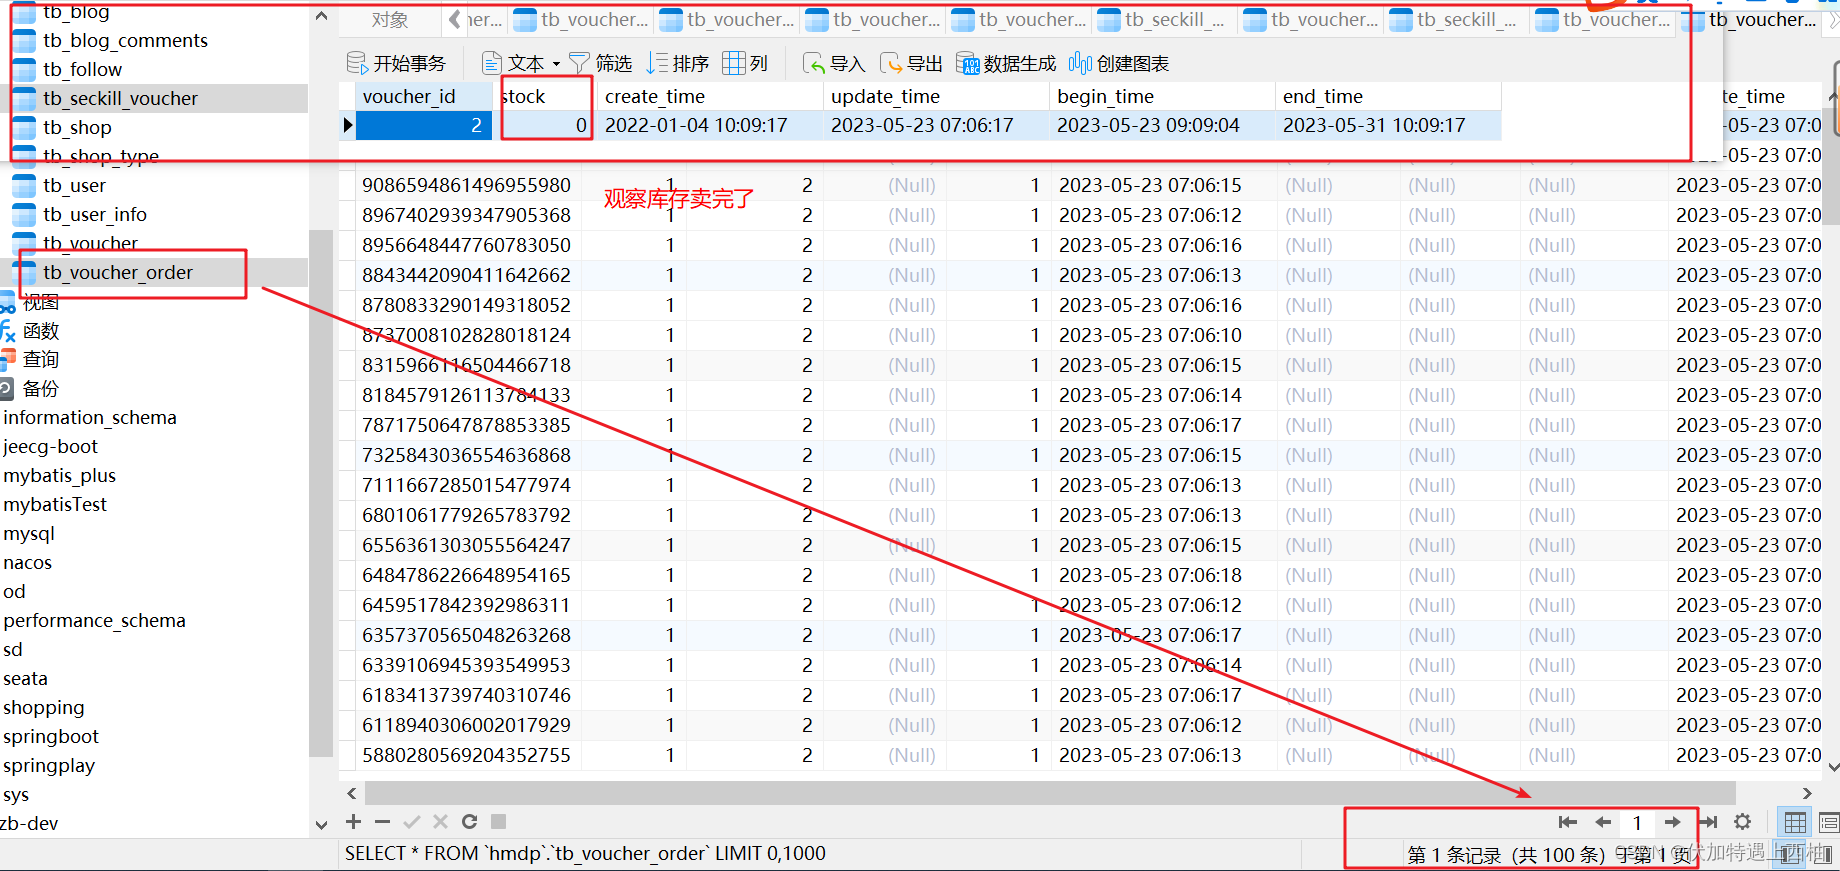
Task: Select the sys database
Action: (x=16, y=794)
